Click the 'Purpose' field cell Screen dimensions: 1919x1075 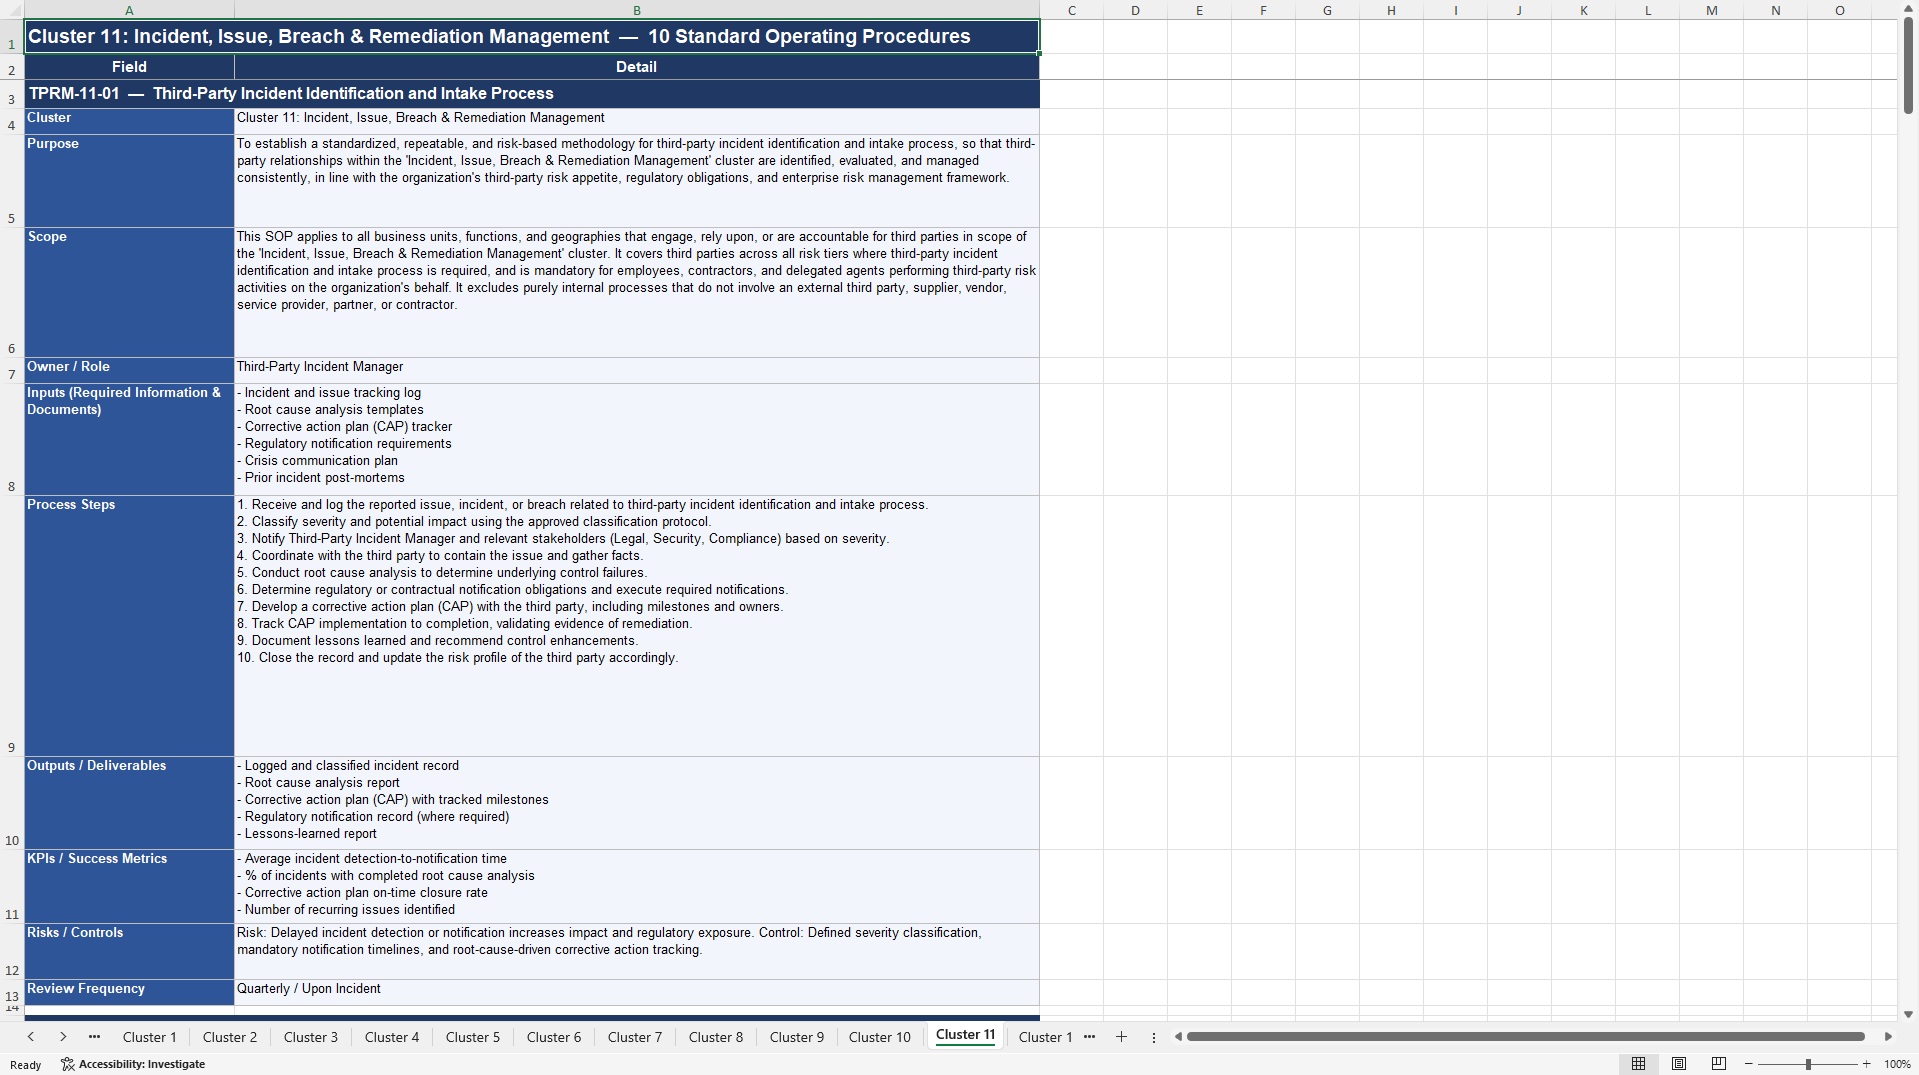click(129, 181)
